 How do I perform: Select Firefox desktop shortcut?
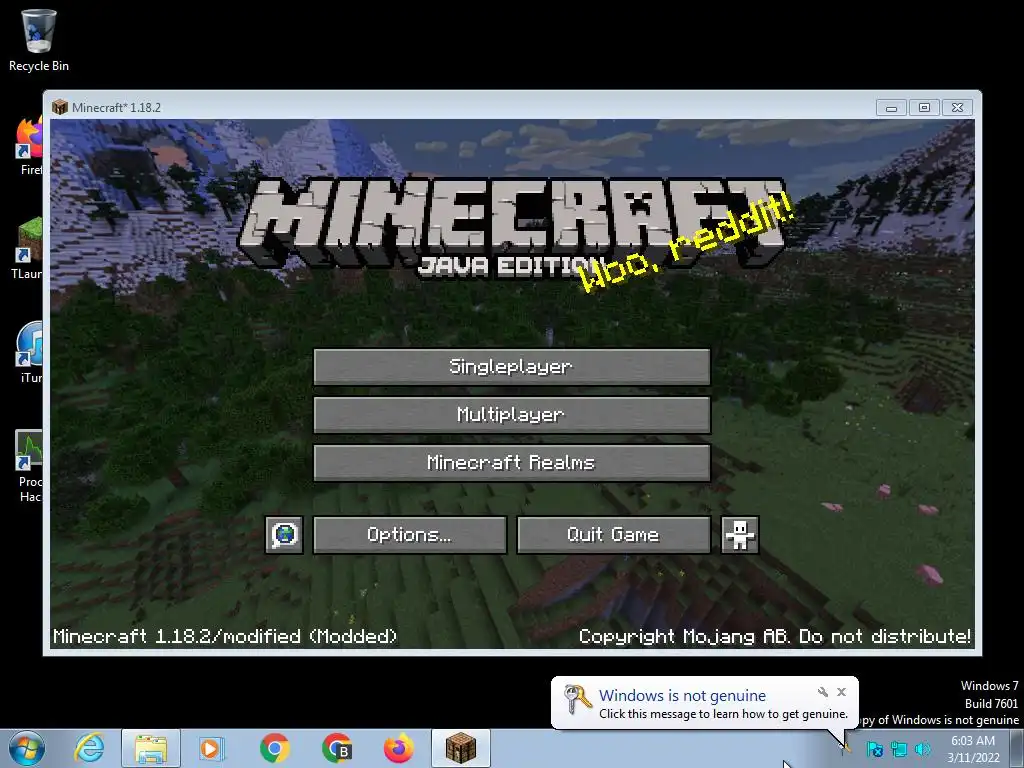tap(29, 147)
